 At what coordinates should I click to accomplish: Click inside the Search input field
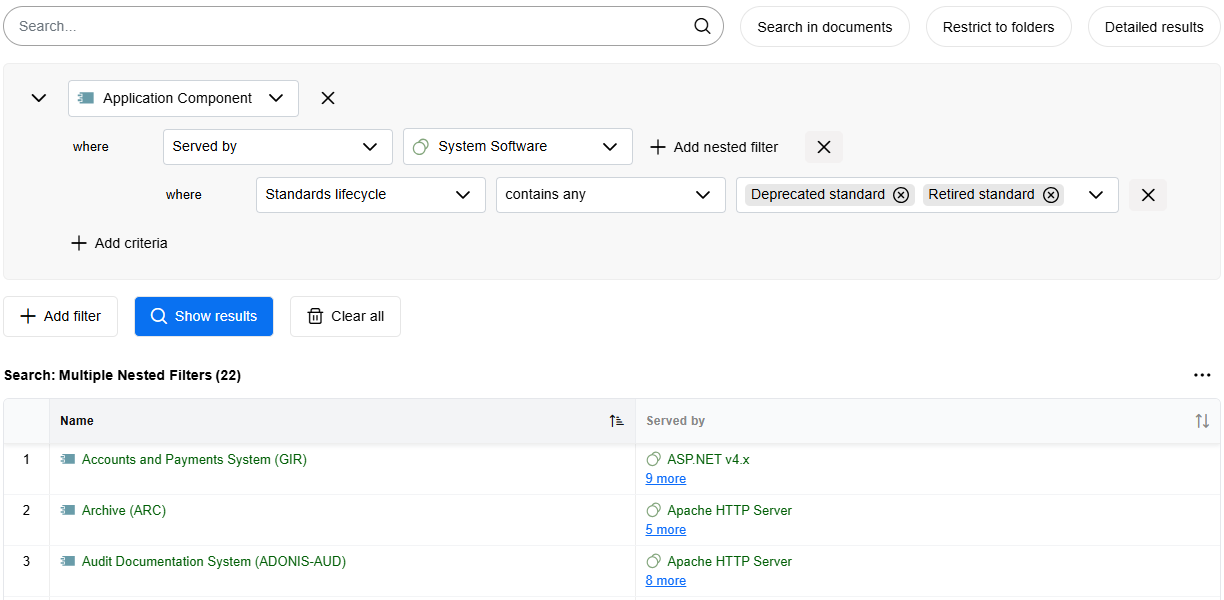[x=300, y=26]
